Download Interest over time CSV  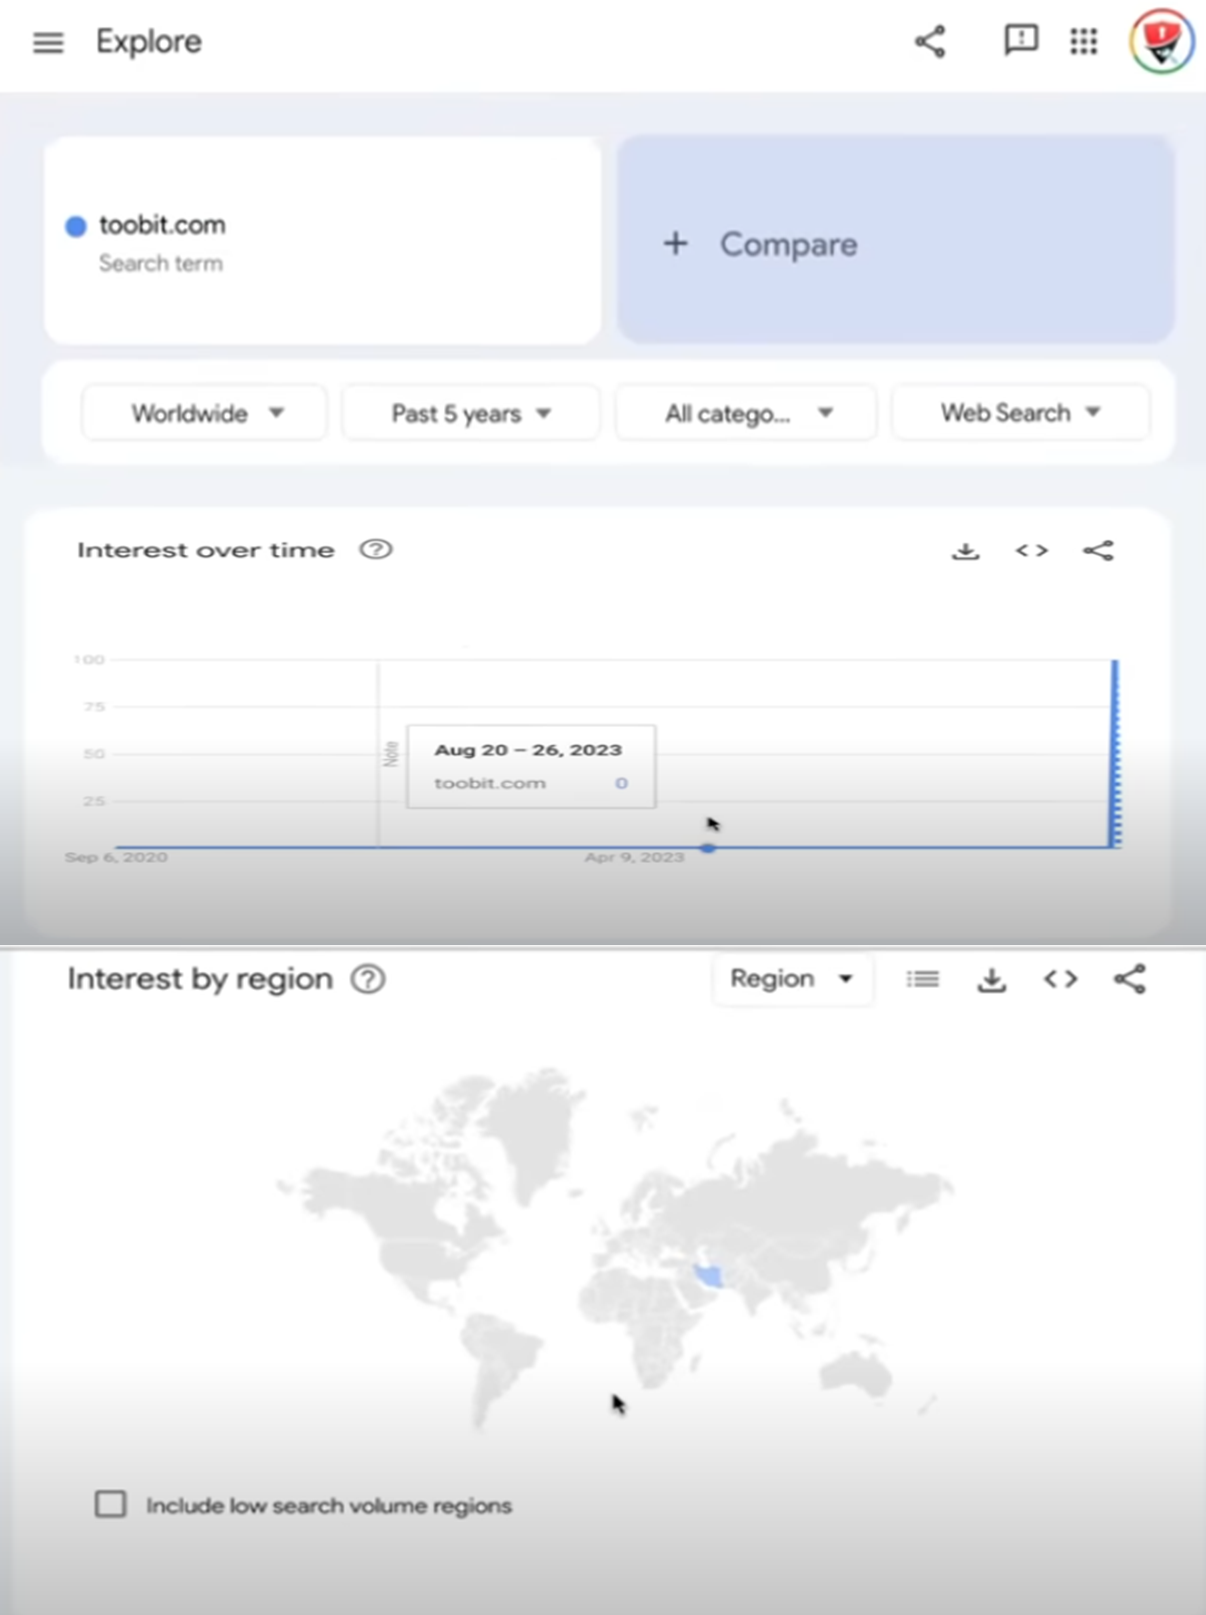(x=965, y=551)
